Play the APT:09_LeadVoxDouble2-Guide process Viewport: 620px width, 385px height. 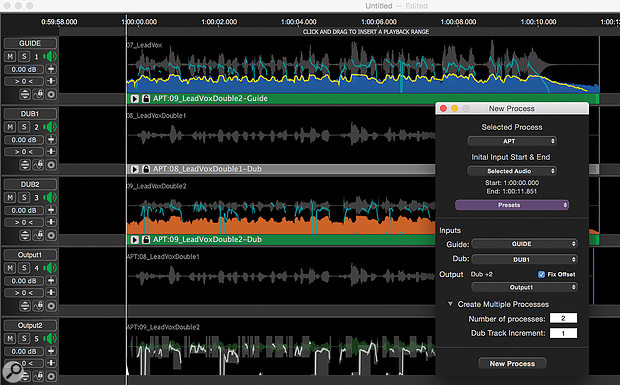coord(134,98)
